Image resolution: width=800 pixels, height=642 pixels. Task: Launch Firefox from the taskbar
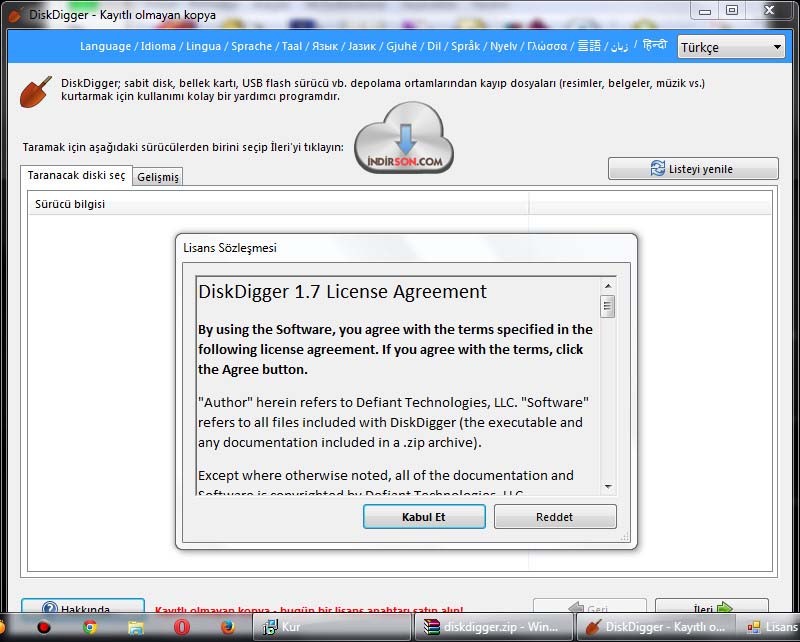(x=228, y=627)
